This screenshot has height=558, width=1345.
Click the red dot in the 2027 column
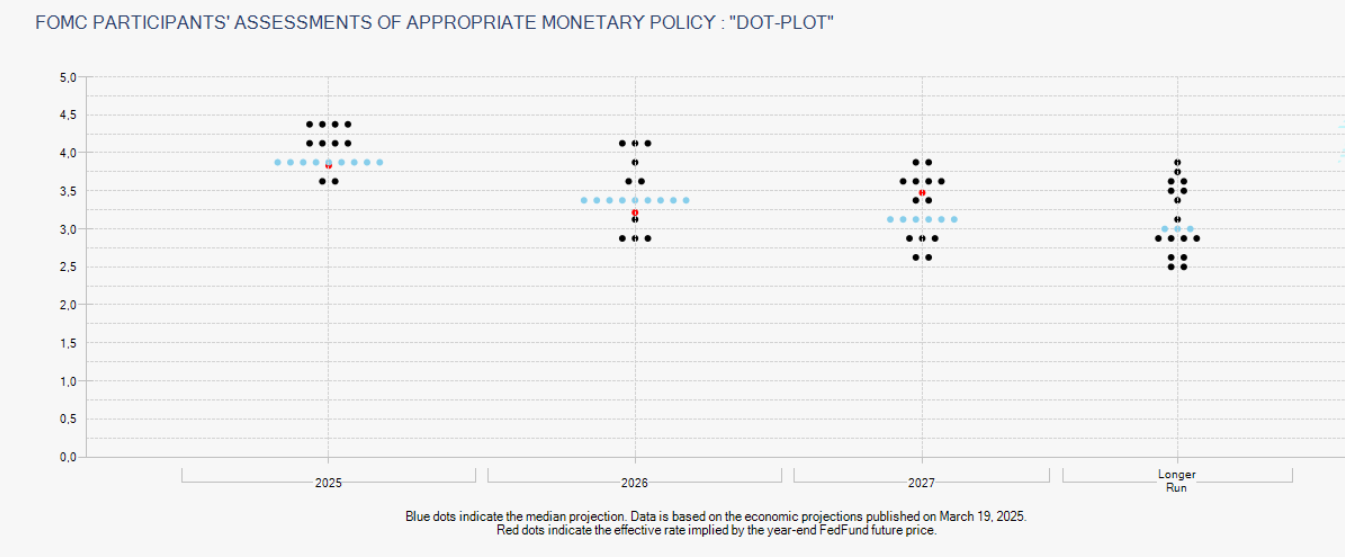click(922, 192)
